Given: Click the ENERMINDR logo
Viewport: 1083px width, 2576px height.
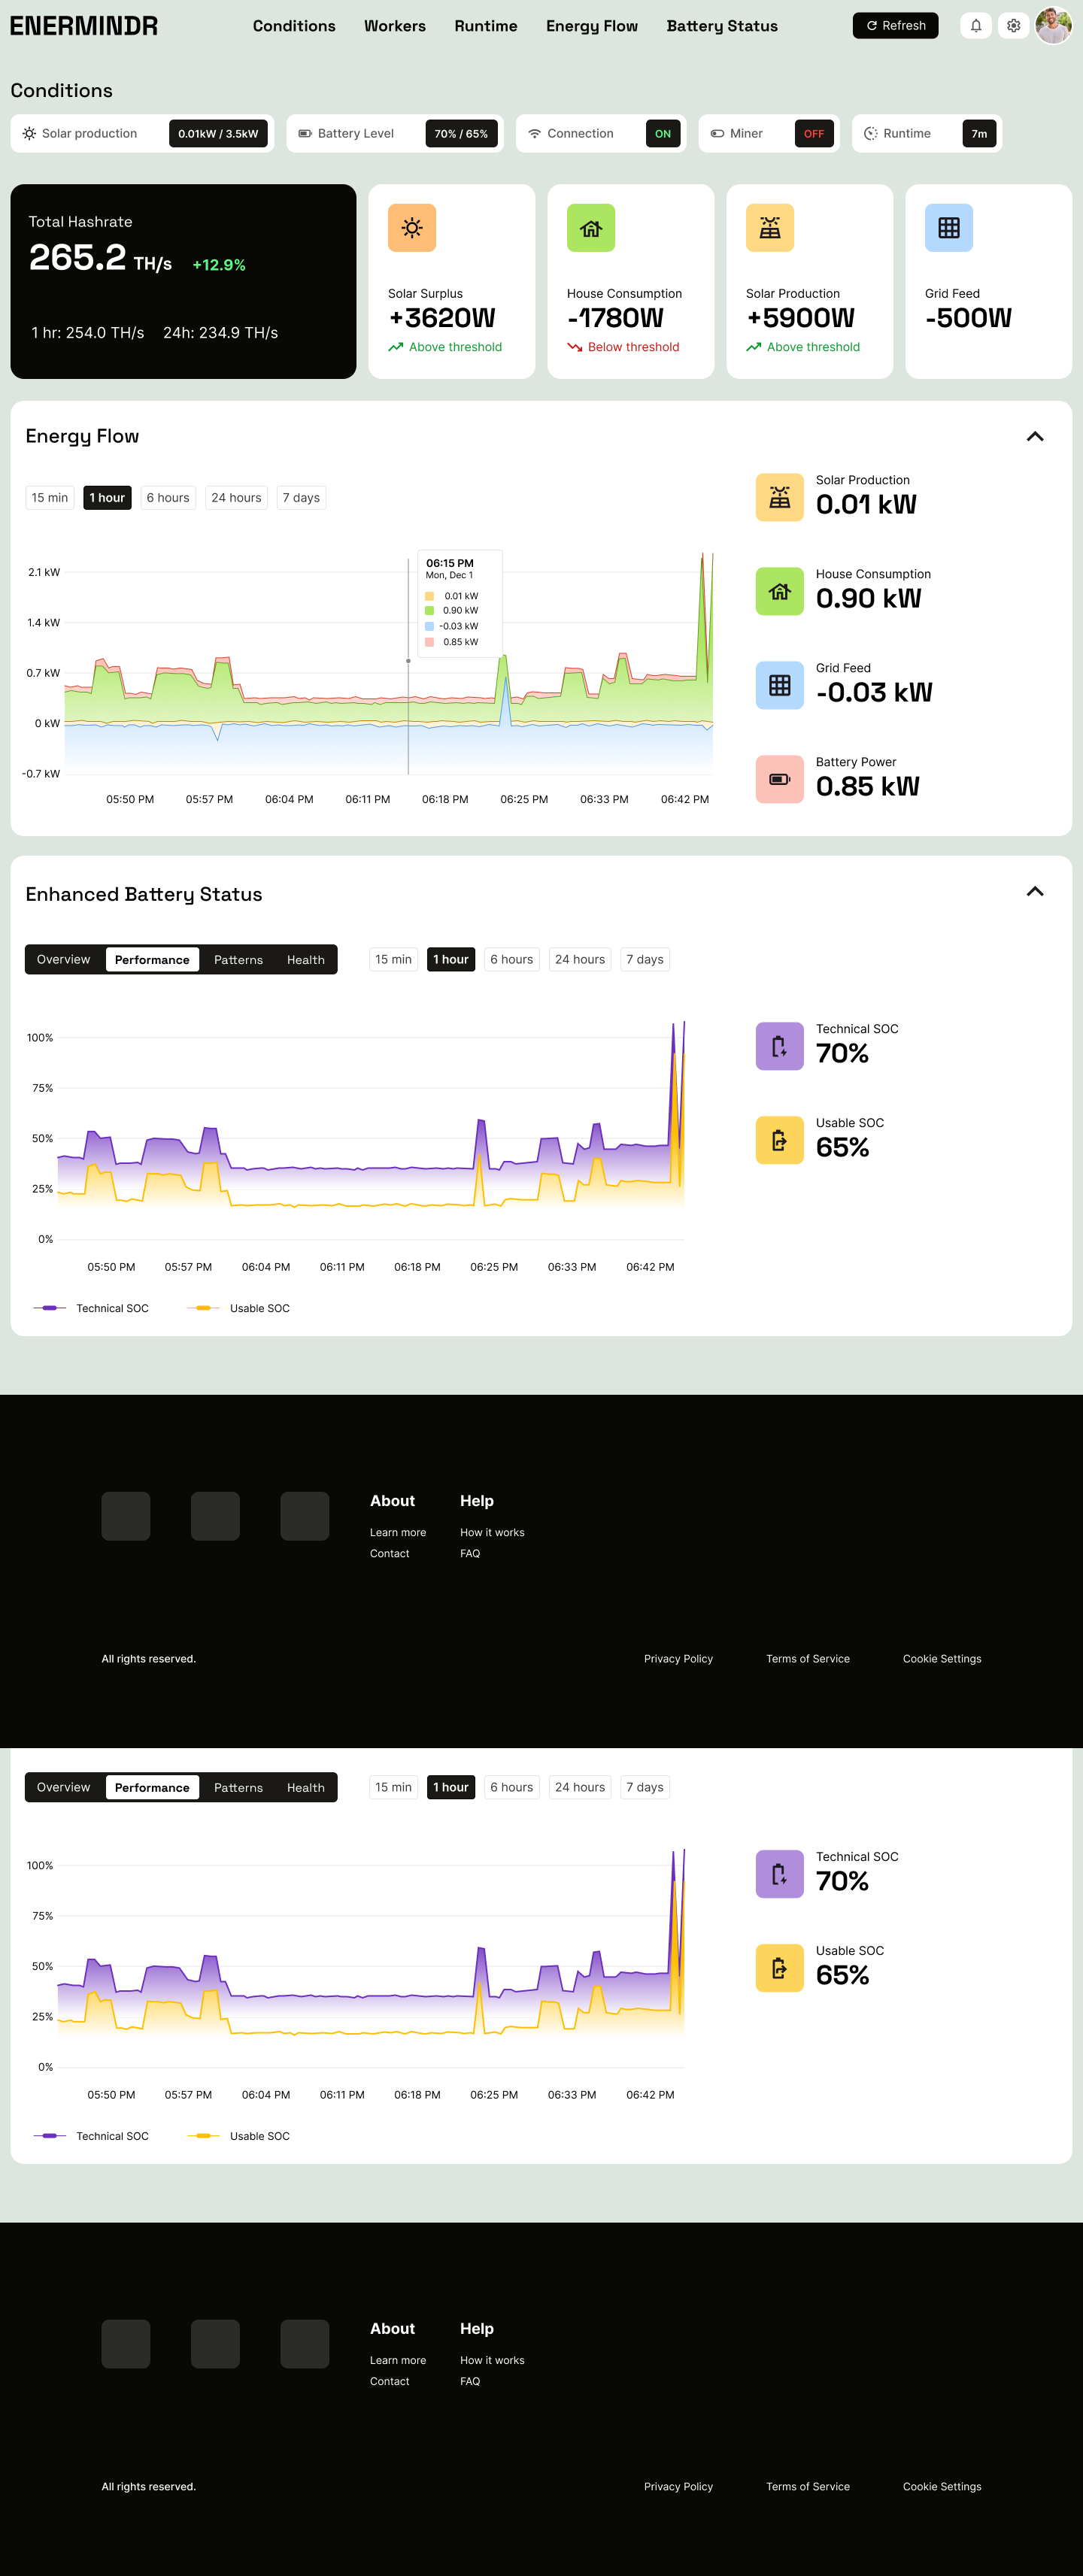Looking at the screenshot, I should (84, 26).
